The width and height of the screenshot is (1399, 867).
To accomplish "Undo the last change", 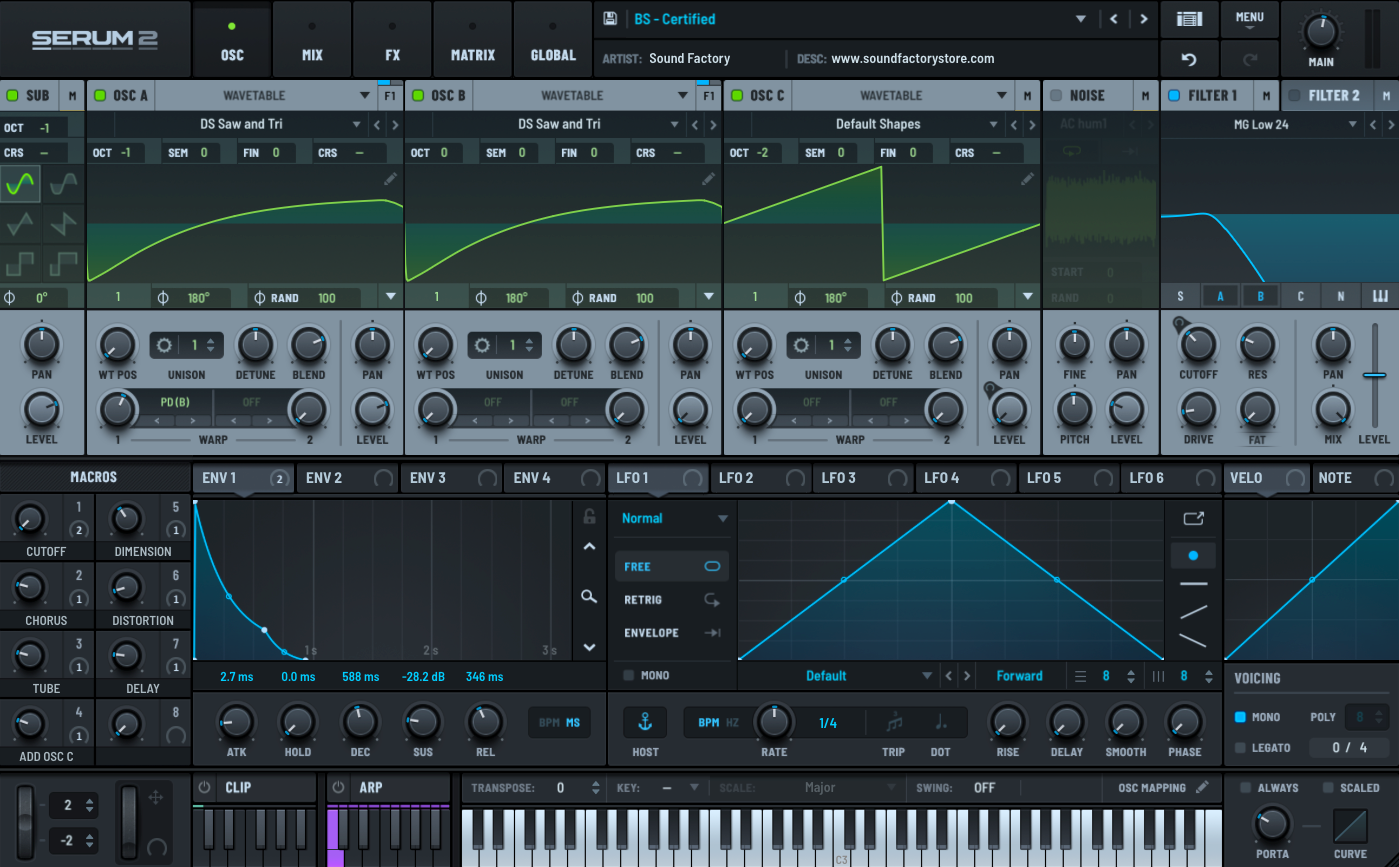I will [x=1189, y=59].
